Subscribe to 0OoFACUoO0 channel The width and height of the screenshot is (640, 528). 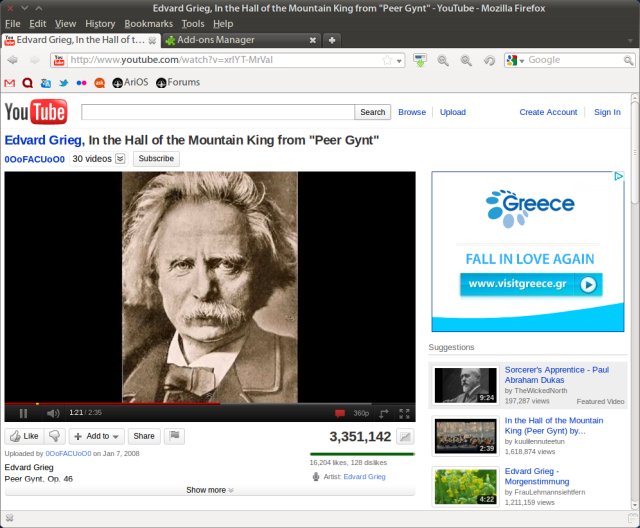pos(156,159)
